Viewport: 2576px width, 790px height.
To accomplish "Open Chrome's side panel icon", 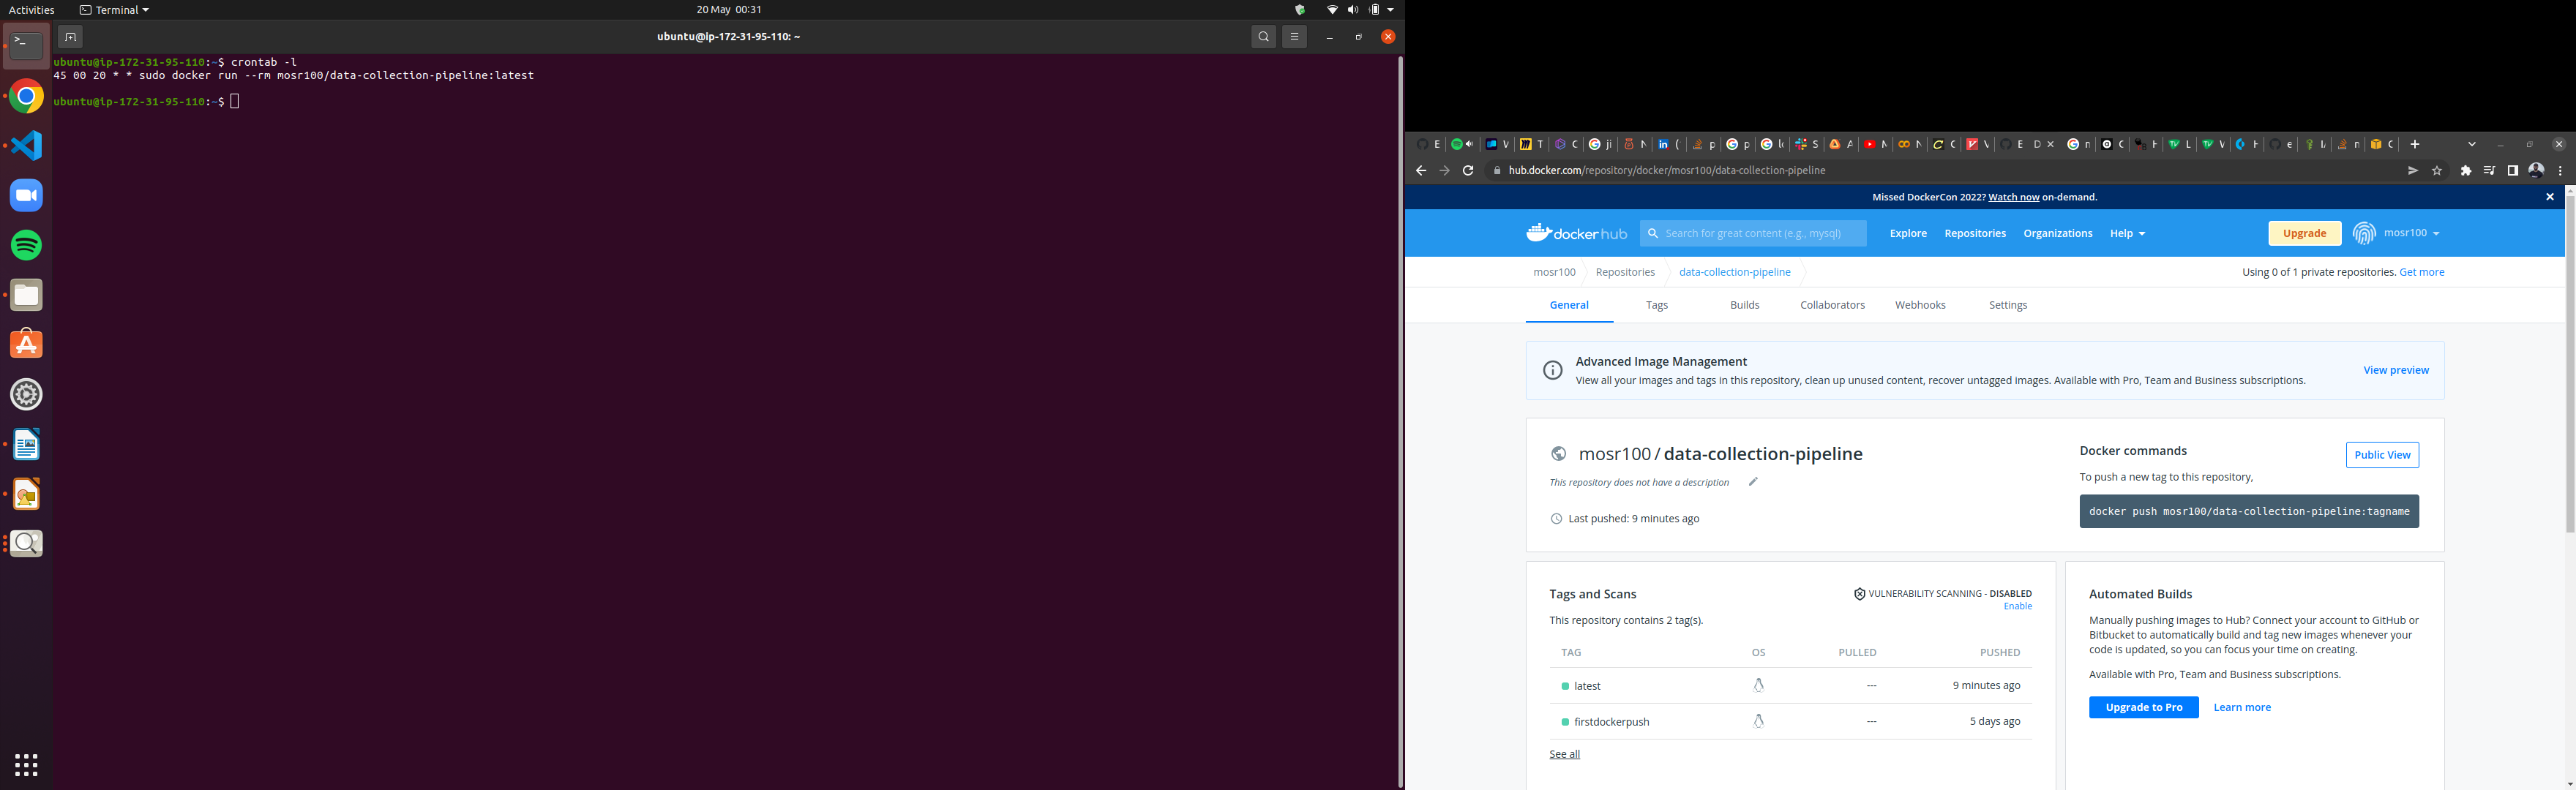I will 2512,170.
